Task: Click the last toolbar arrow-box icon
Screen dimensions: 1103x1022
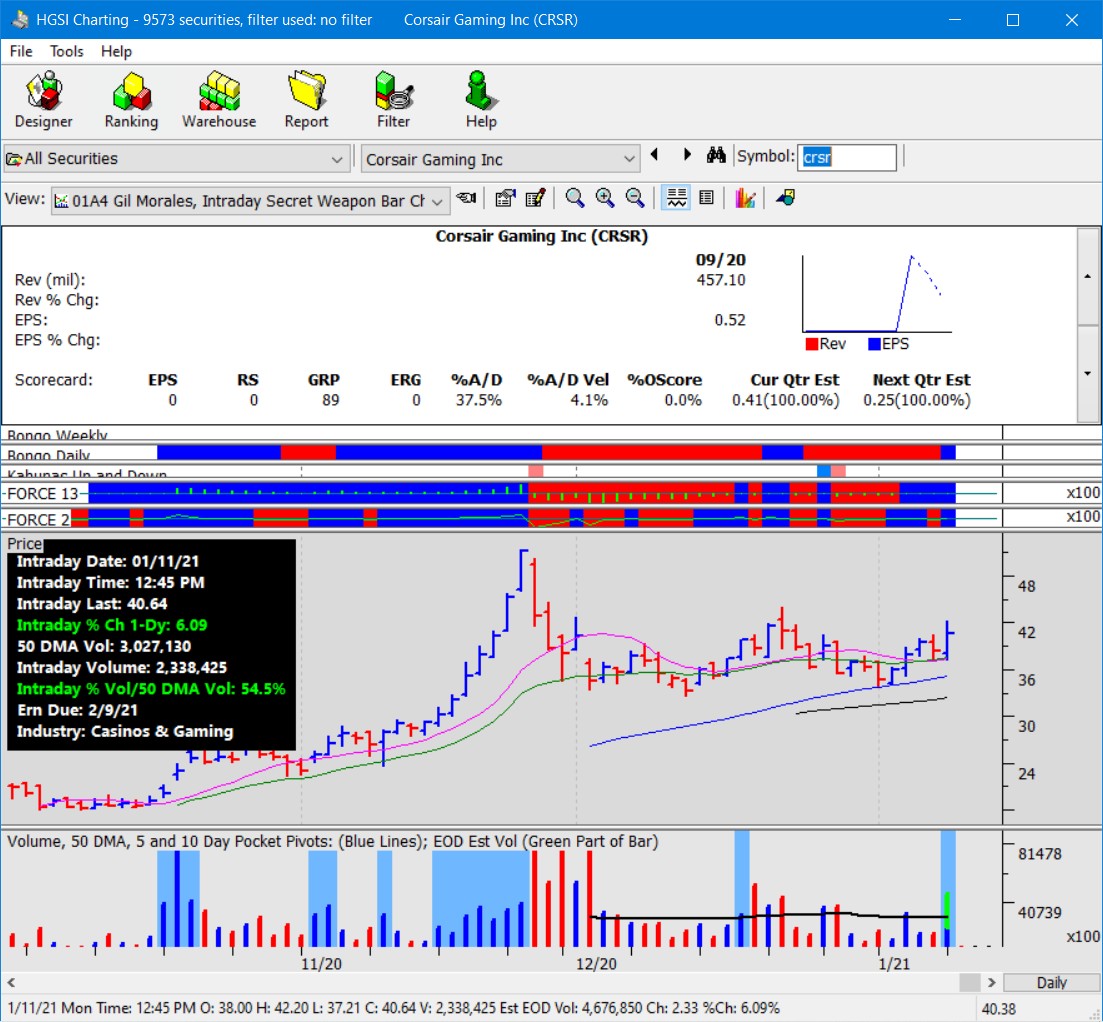Action: [786, 198]
